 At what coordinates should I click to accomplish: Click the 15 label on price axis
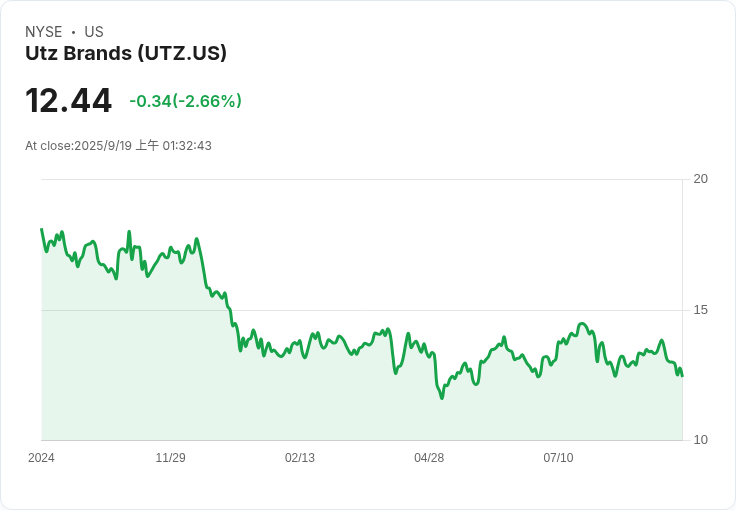[701, 310]
